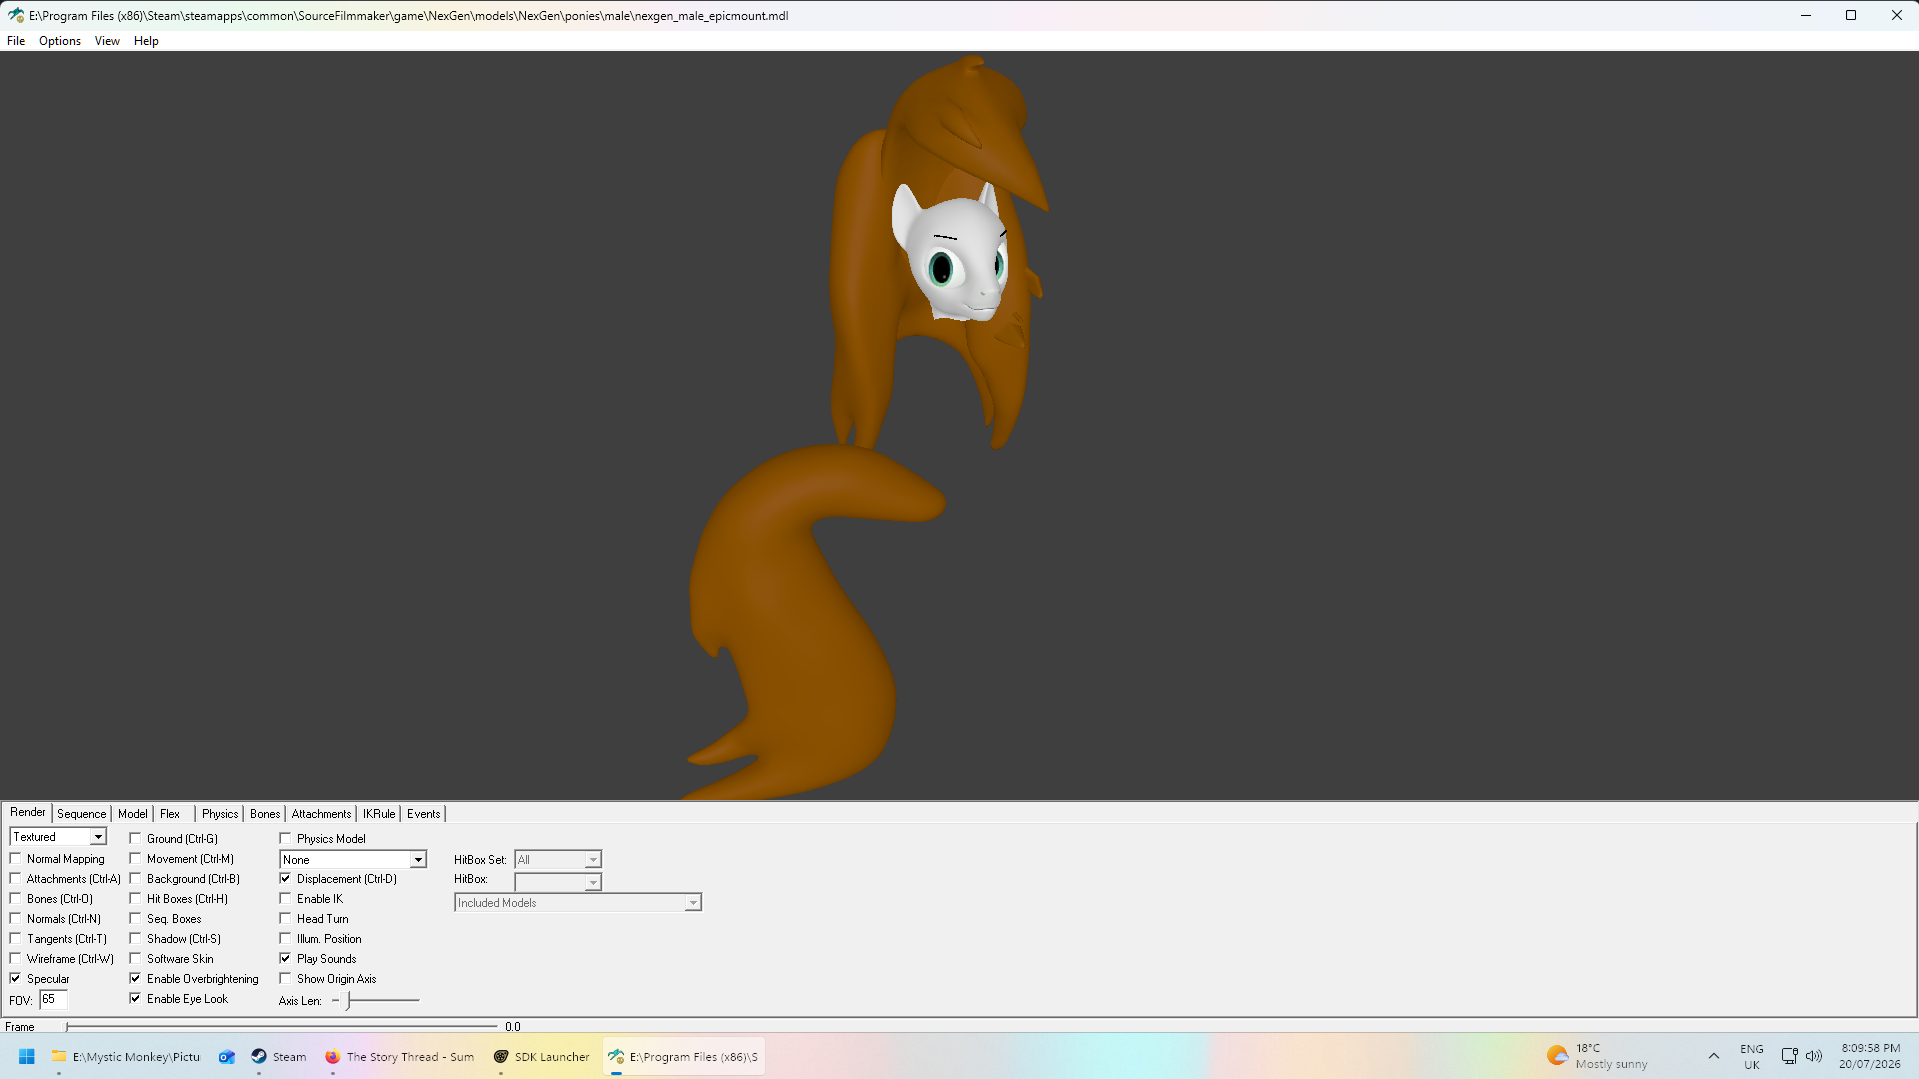Switch to Steam in the taskbar
This screenshot has width=1919, height=1079.
279,1056
